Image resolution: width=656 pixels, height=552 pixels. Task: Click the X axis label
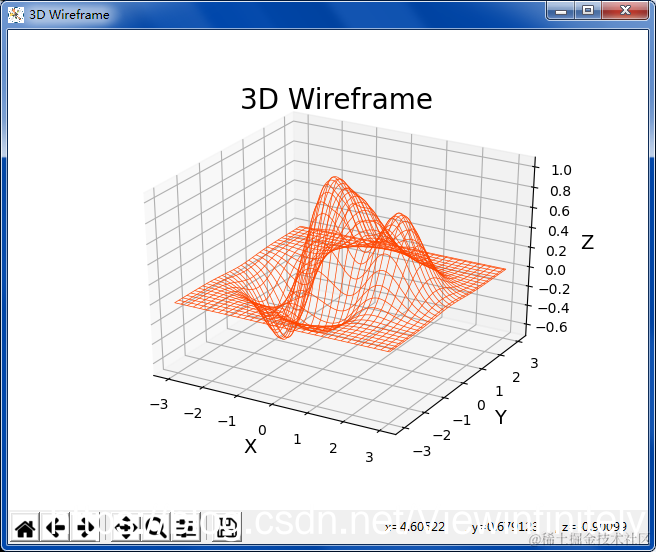coord(250,447)
